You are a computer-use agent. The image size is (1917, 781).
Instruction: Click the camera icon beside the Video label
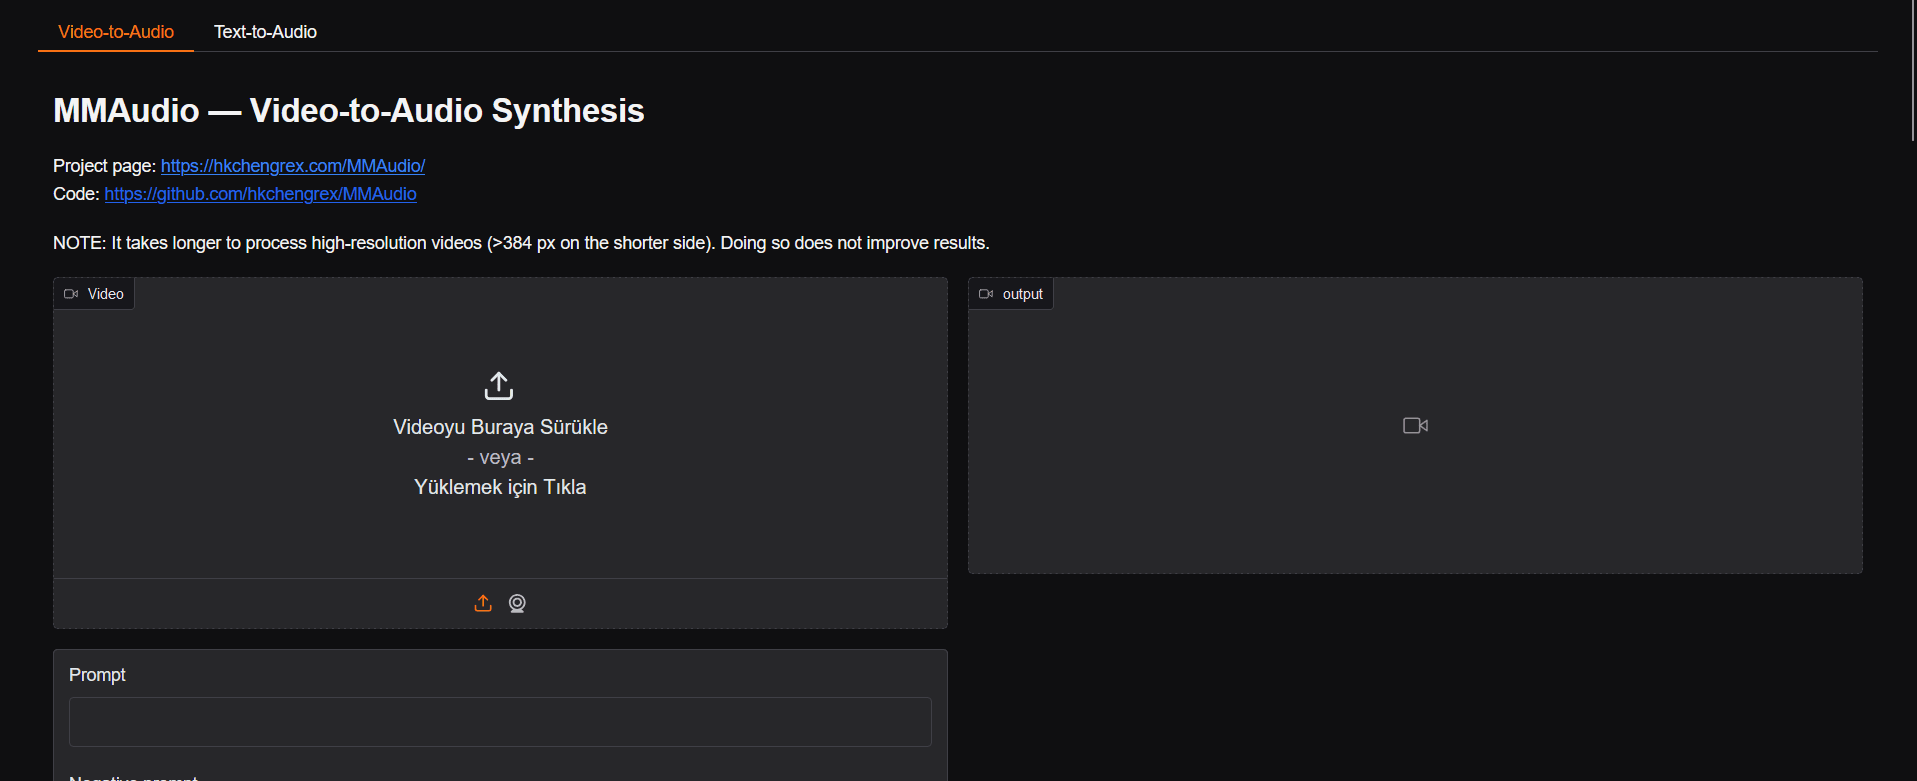(x=71, y=294)
